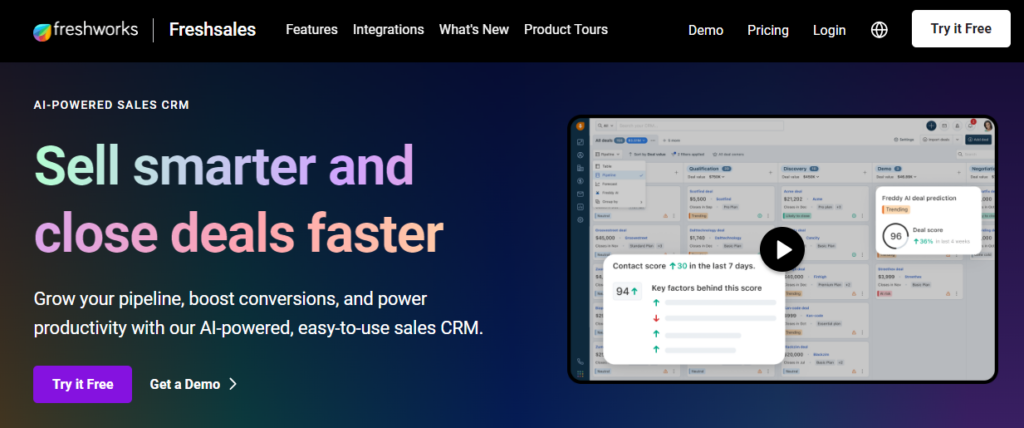Open the Pipeline view dropdown in preview

coord(610,155)
